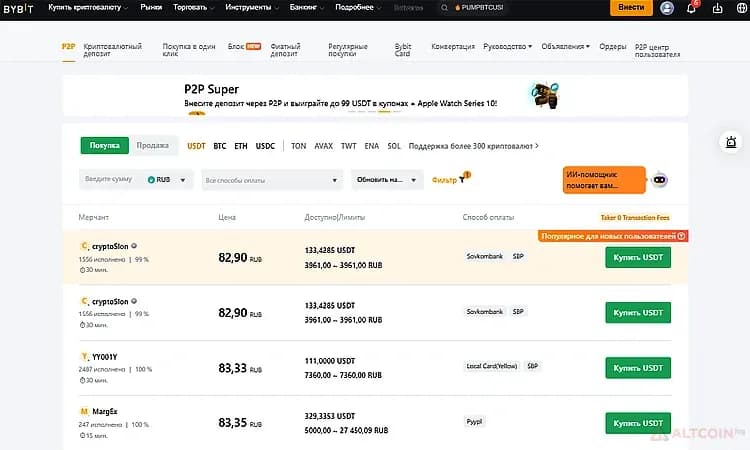The image size is (750, 450).
Task: Open the YY001Y merchant name
Action: pyautogui.click(x=105, y=357)
